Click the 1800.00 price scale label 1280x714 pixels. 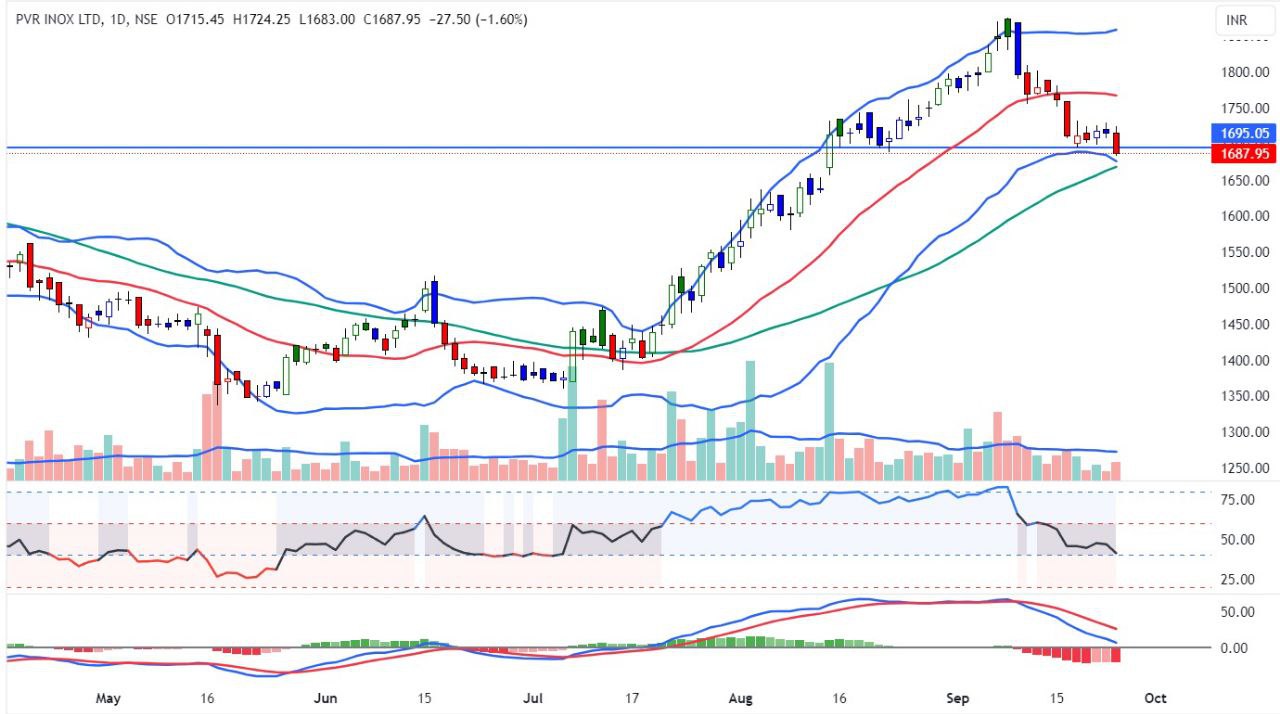(1243, 72)
